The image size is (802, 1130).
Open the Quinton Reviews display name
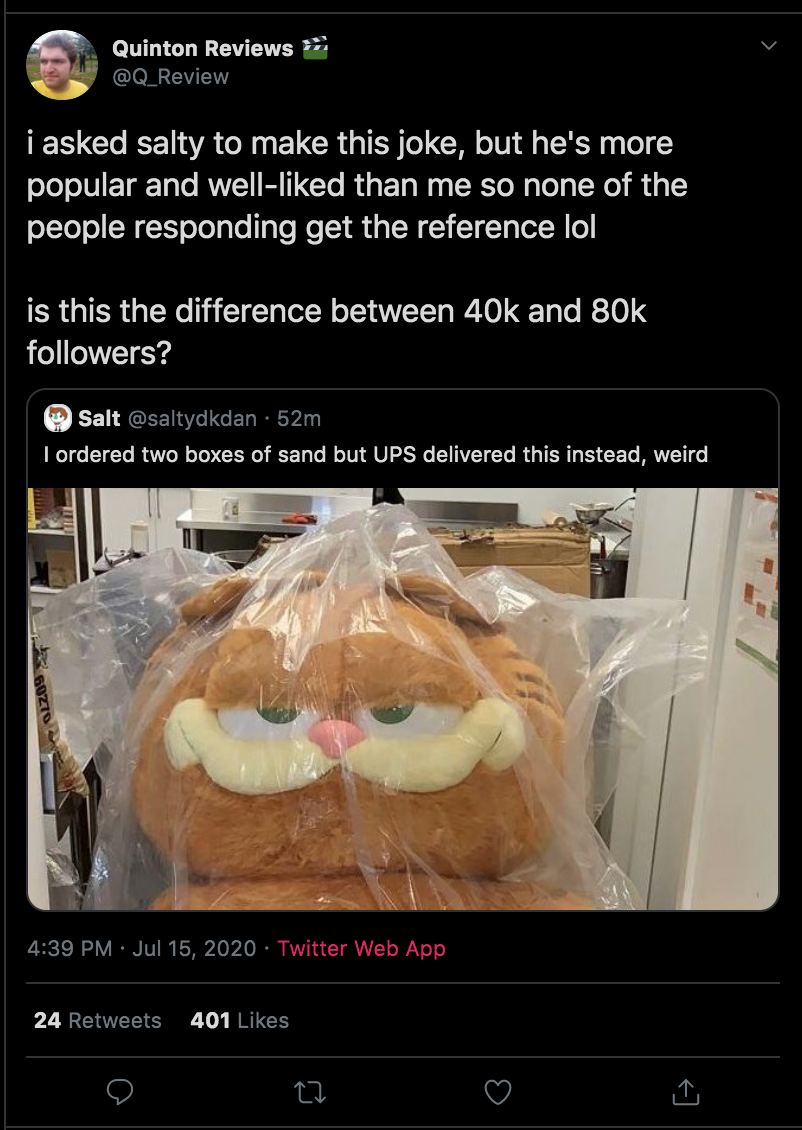pyautogui.click(x=202, y=48)
